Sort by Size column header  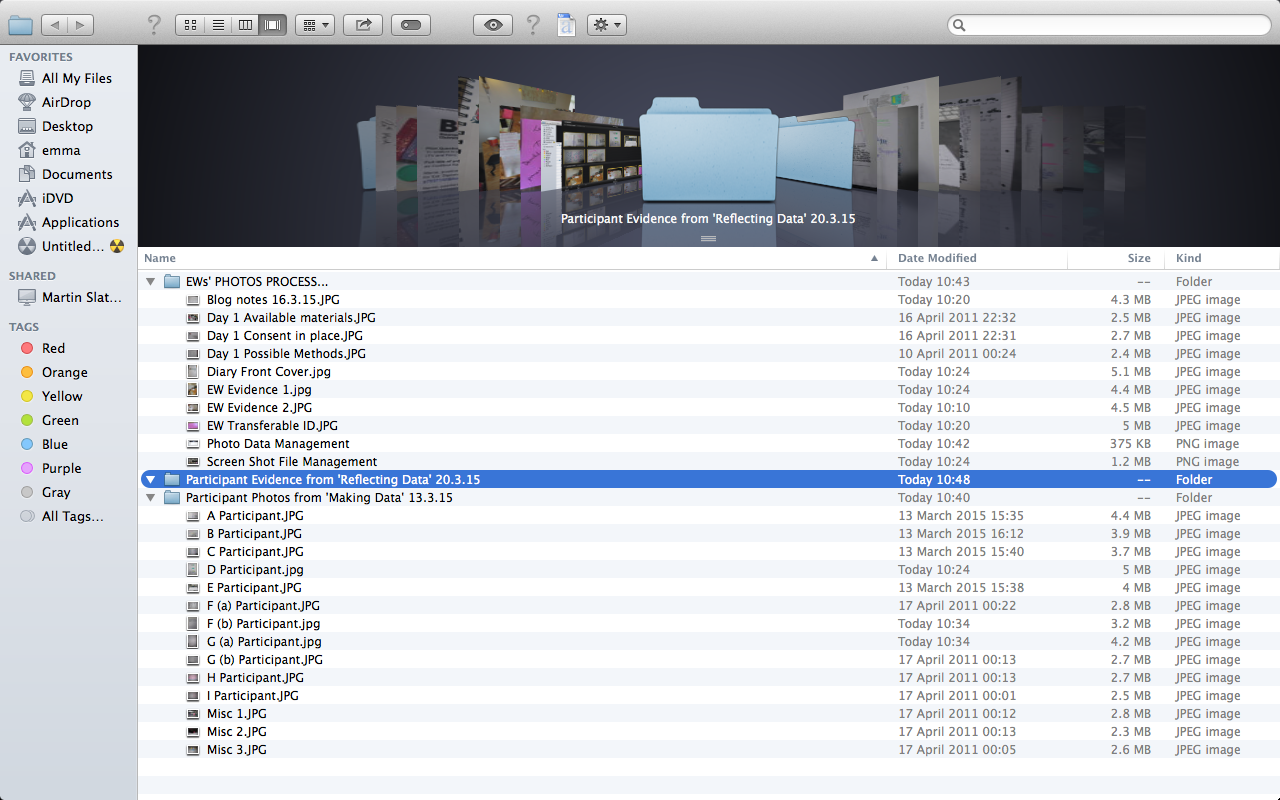tap(1138, 258)
